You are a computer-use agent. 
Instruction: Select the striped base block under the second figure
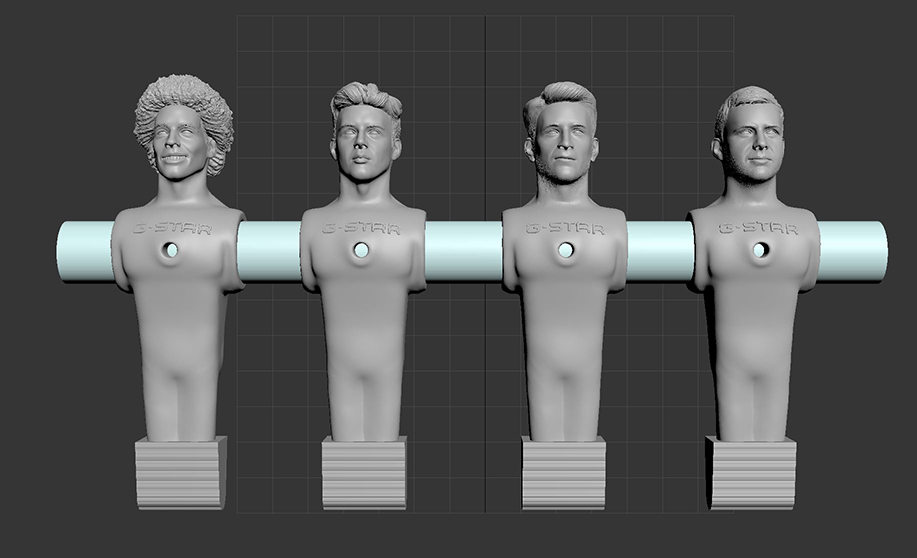[364, 473]
